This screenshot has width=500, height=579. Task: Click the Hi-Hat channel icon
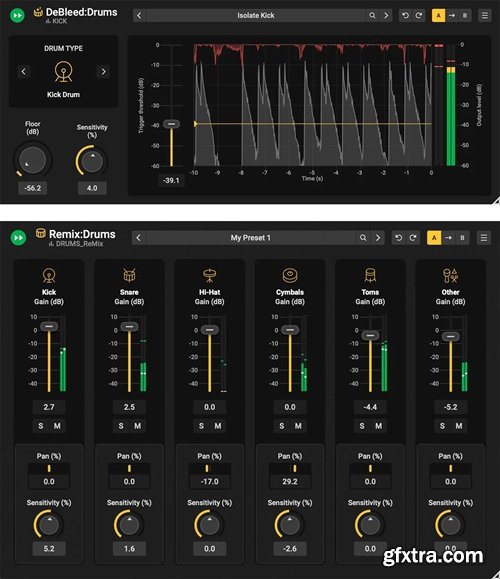[x=209, y=275]
